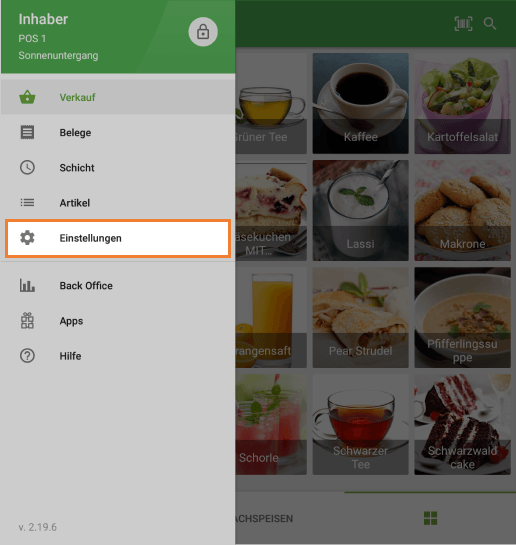This screenshot has height=545, width=516.
Task: Select the Kartoffelsalat item tile
Action: point(462,103)
